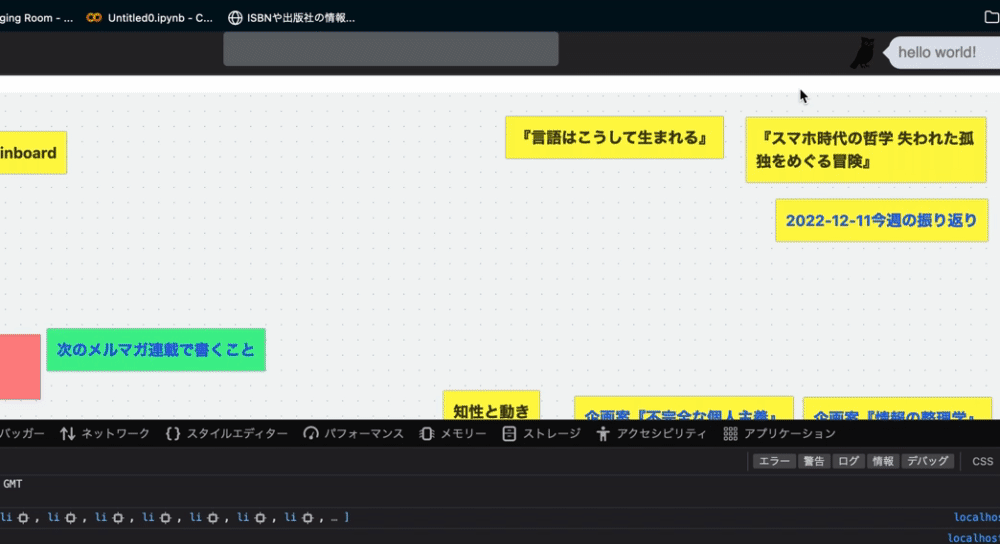Open the Network tab with arrows icon
Viewport: 1000px width, 544px height.
[105, 434]
